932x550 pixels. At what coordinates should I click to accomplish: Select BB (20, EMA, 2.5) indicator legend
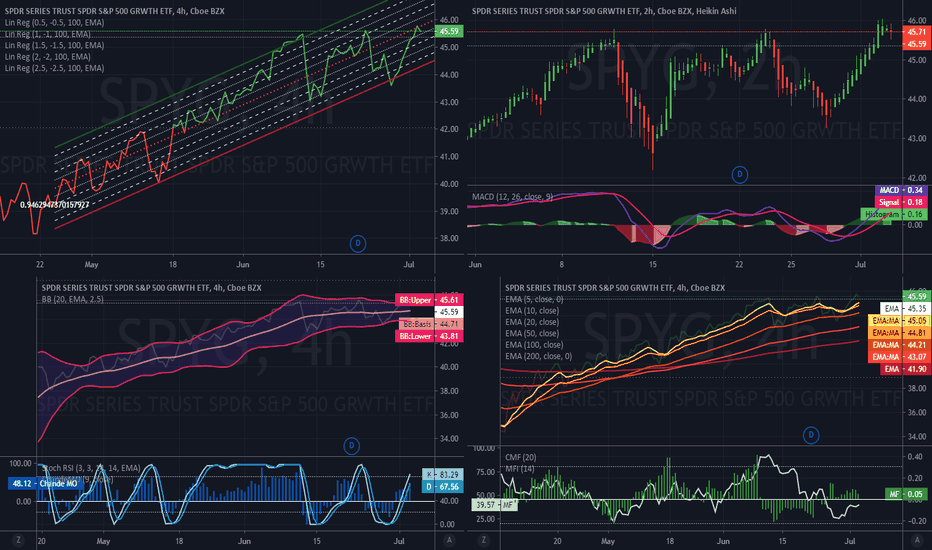[x=73, y=299]
